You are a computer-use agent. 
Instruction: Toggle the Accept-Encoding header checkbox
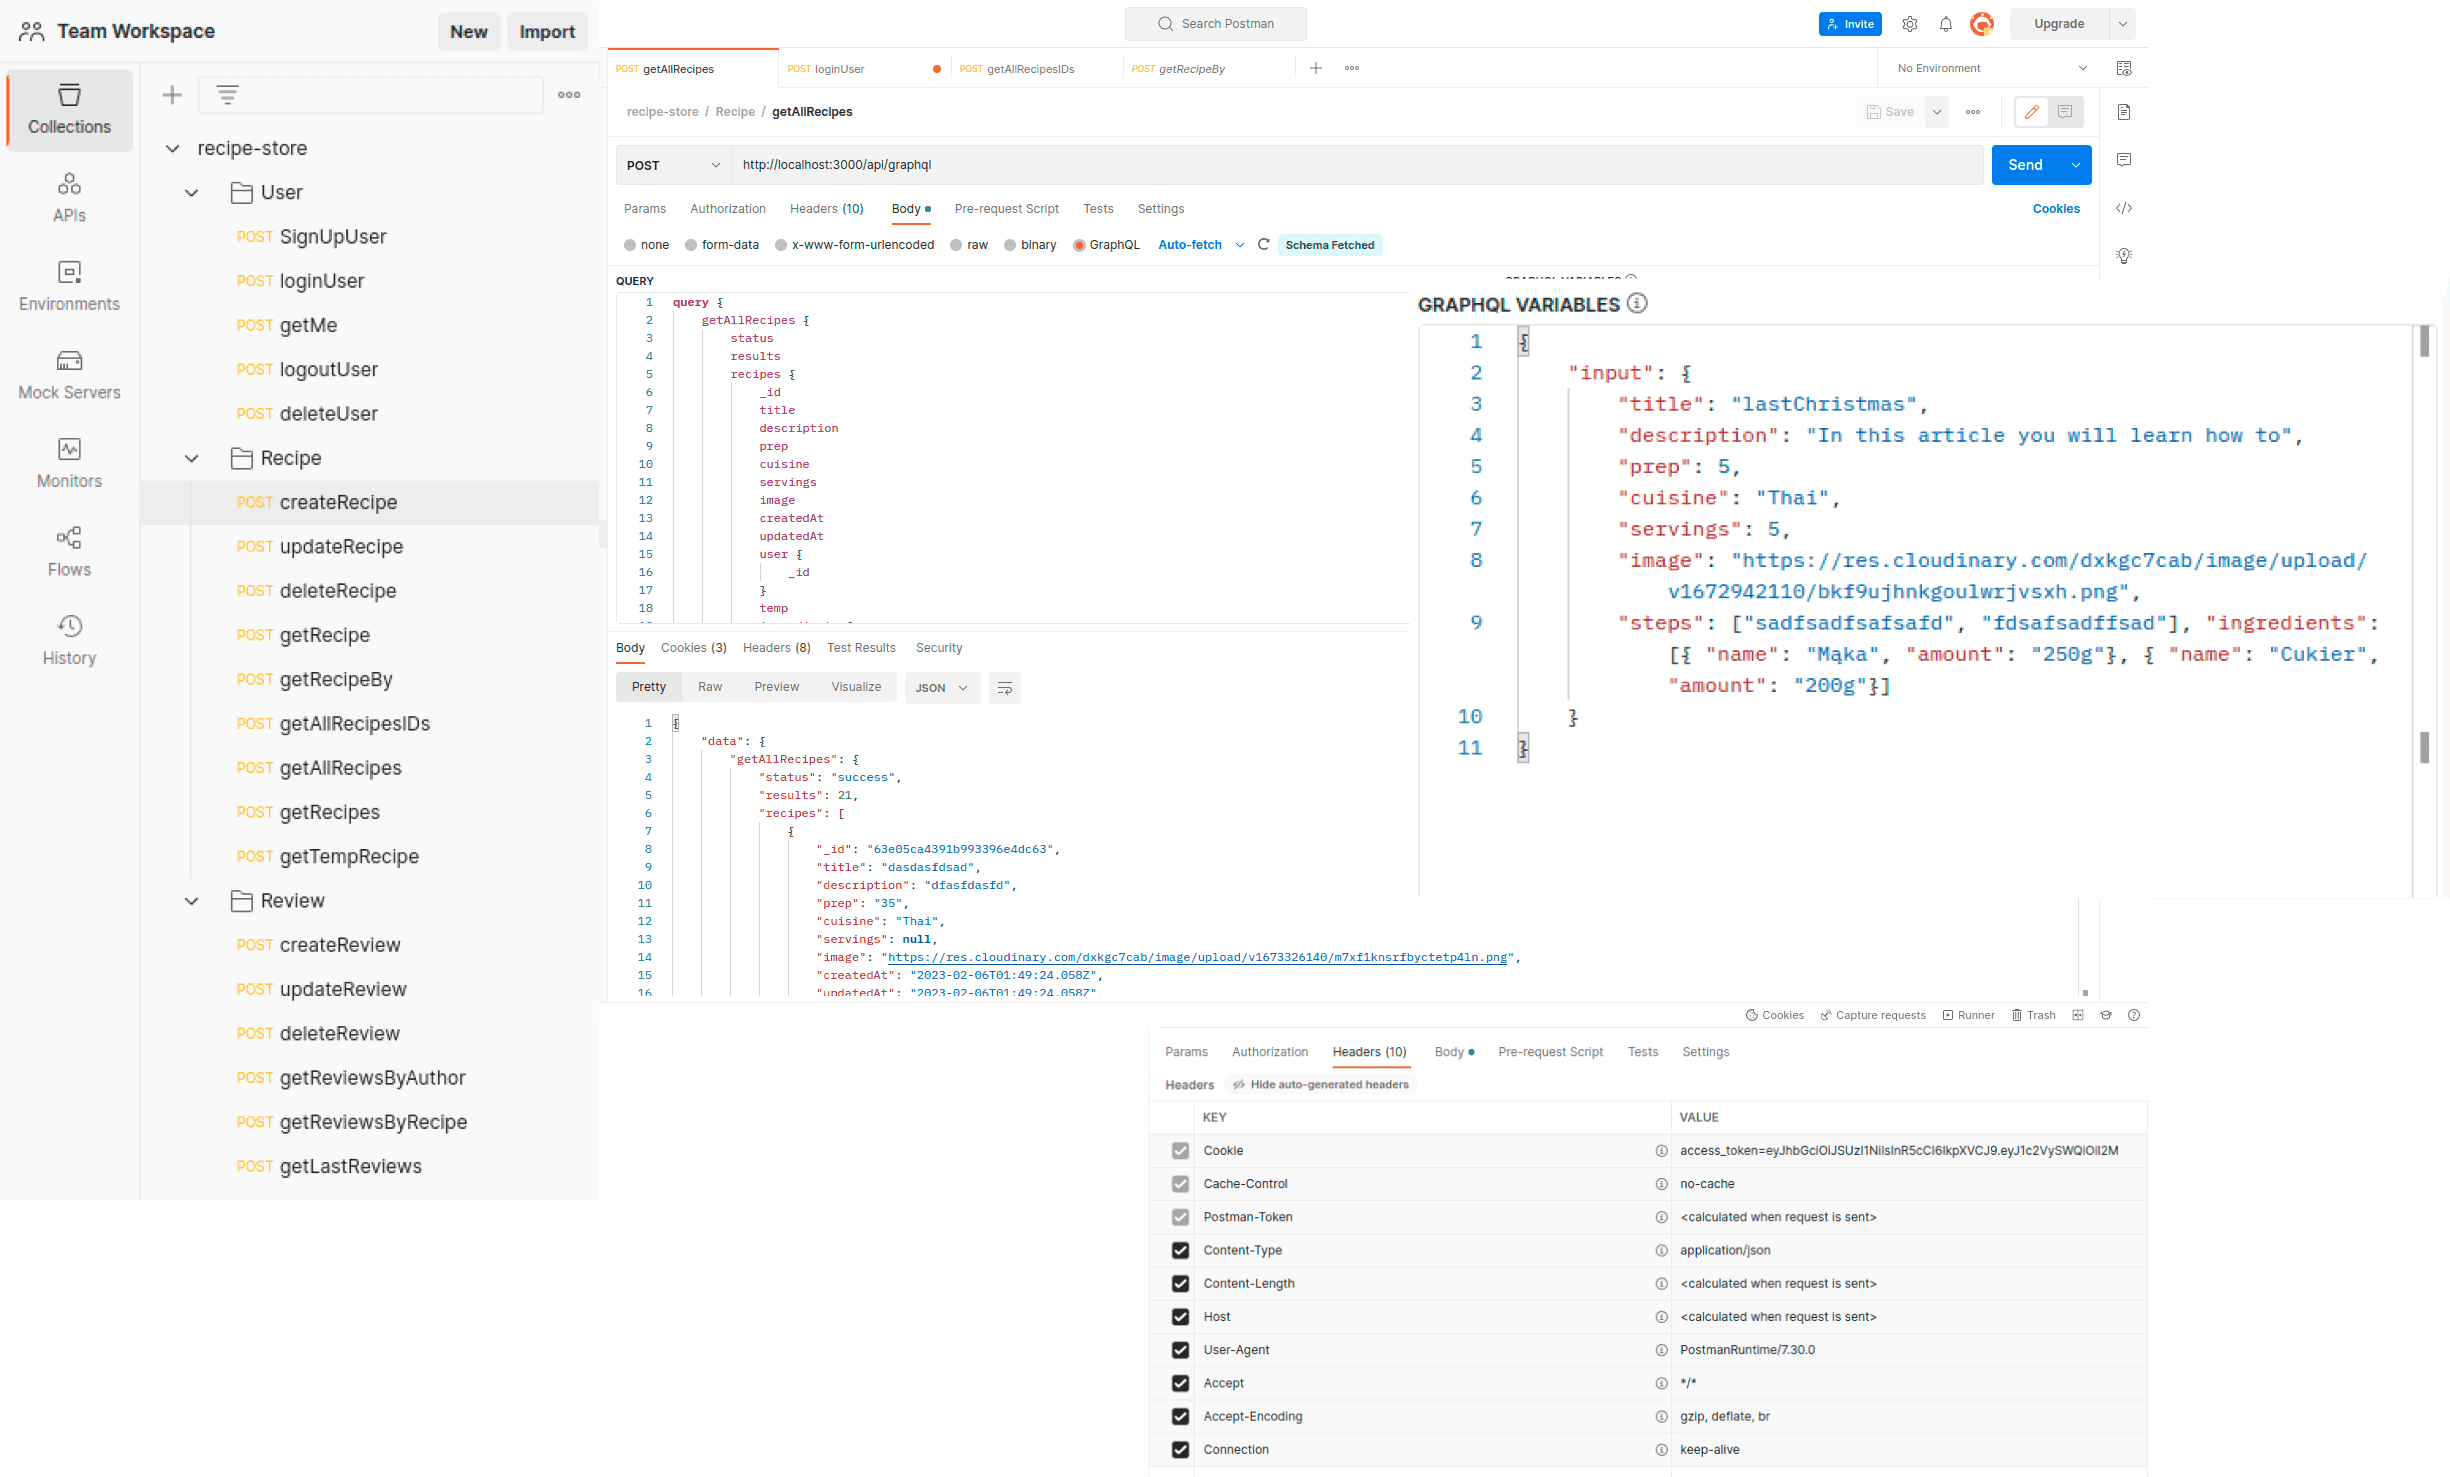click(1180, 1416)
